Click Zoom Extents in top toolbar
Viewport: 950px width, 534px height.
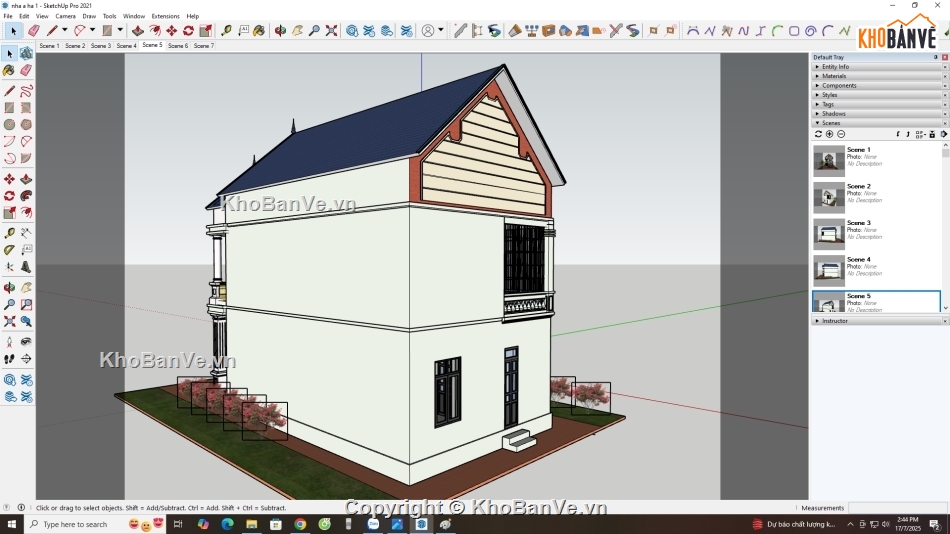[x=331, y=30]
